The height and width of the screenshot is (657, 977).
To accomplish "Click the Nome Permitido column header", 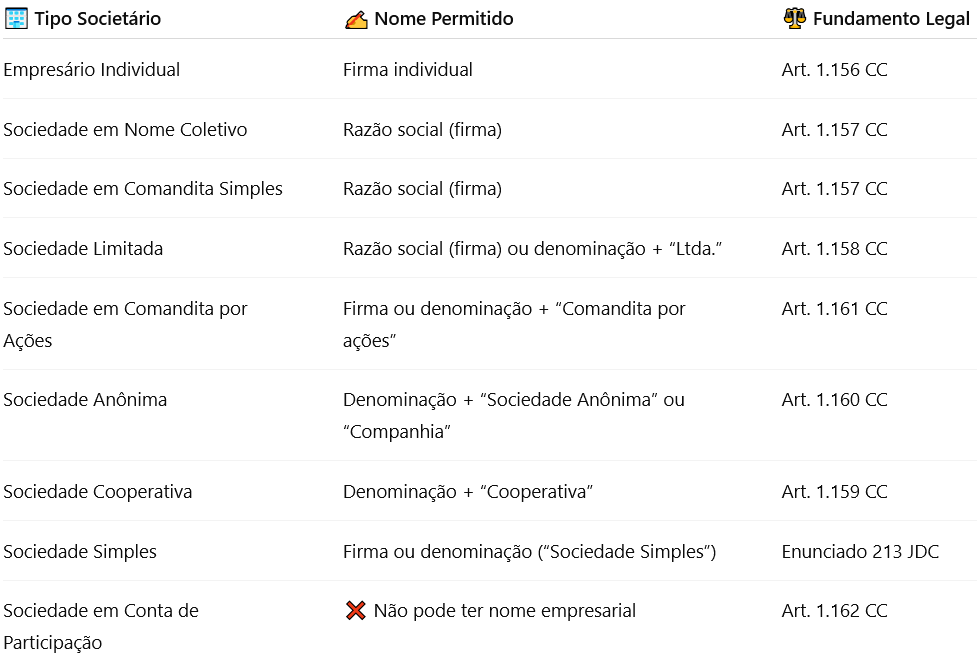I will point(443,19).
